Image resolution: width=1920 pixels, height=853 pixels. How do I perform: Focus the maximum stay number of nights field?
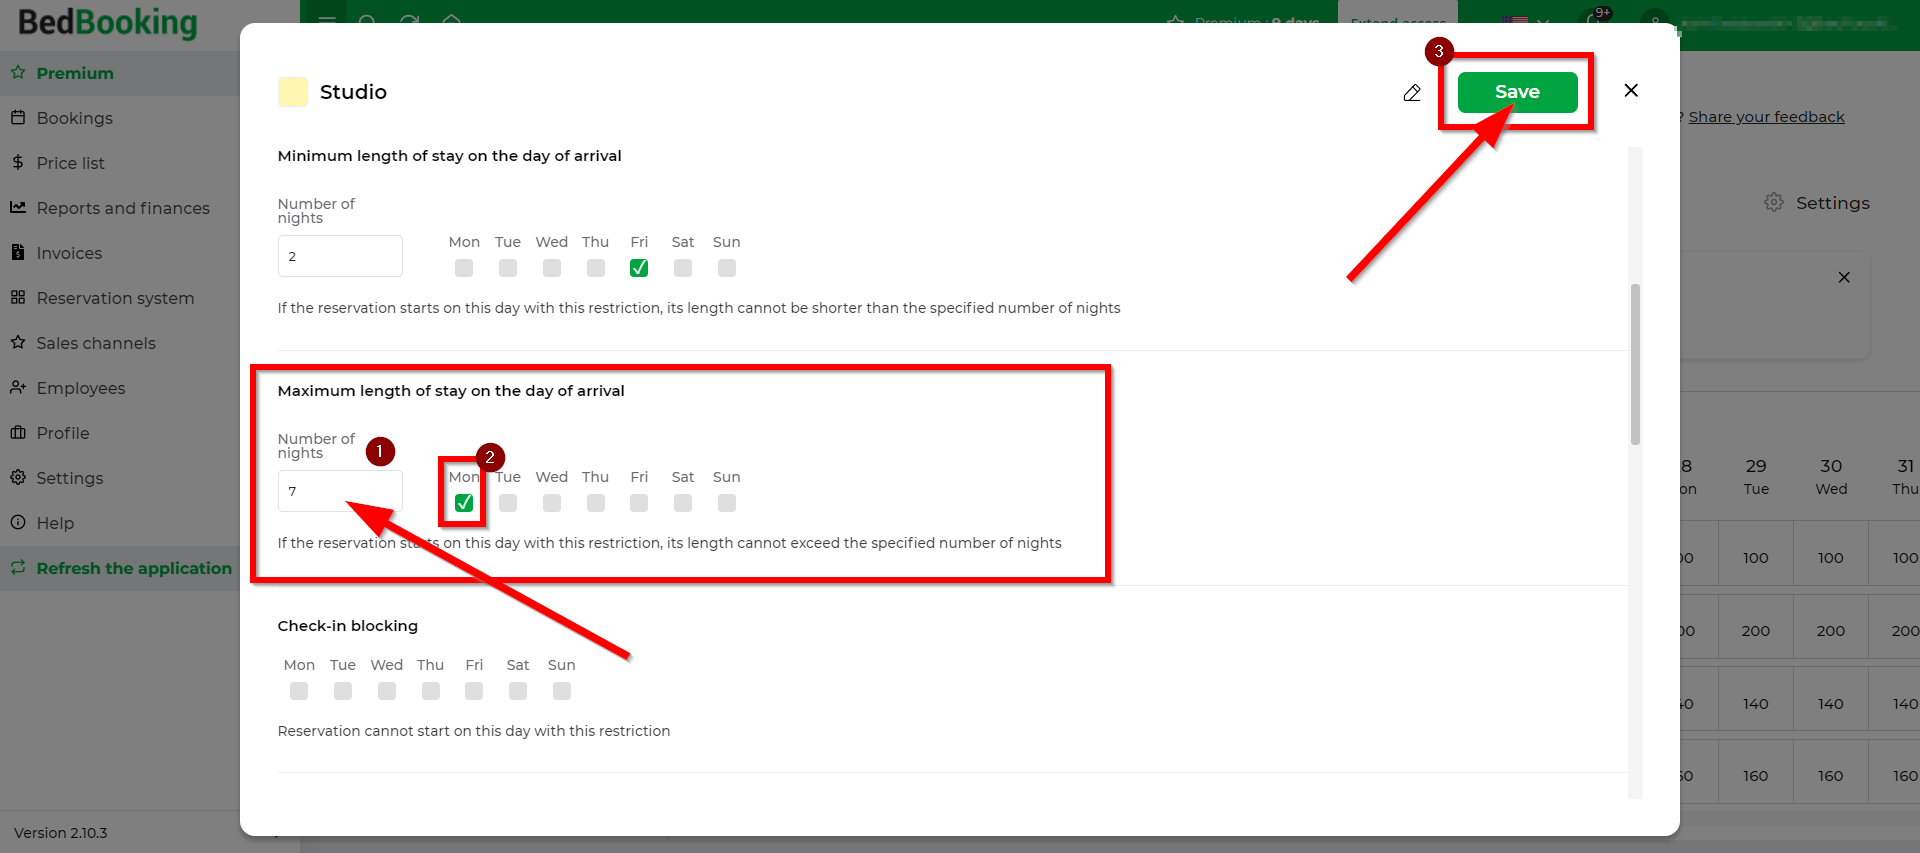340,491
